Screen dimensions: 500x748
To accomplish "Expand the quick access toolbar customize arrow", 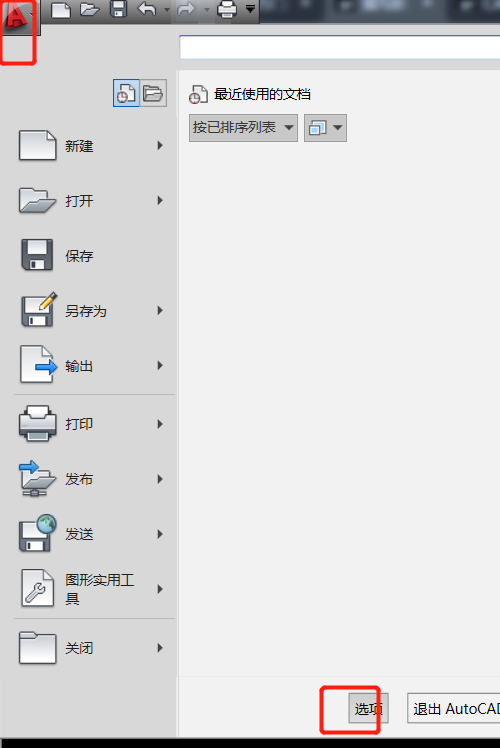I will point(250,9).
